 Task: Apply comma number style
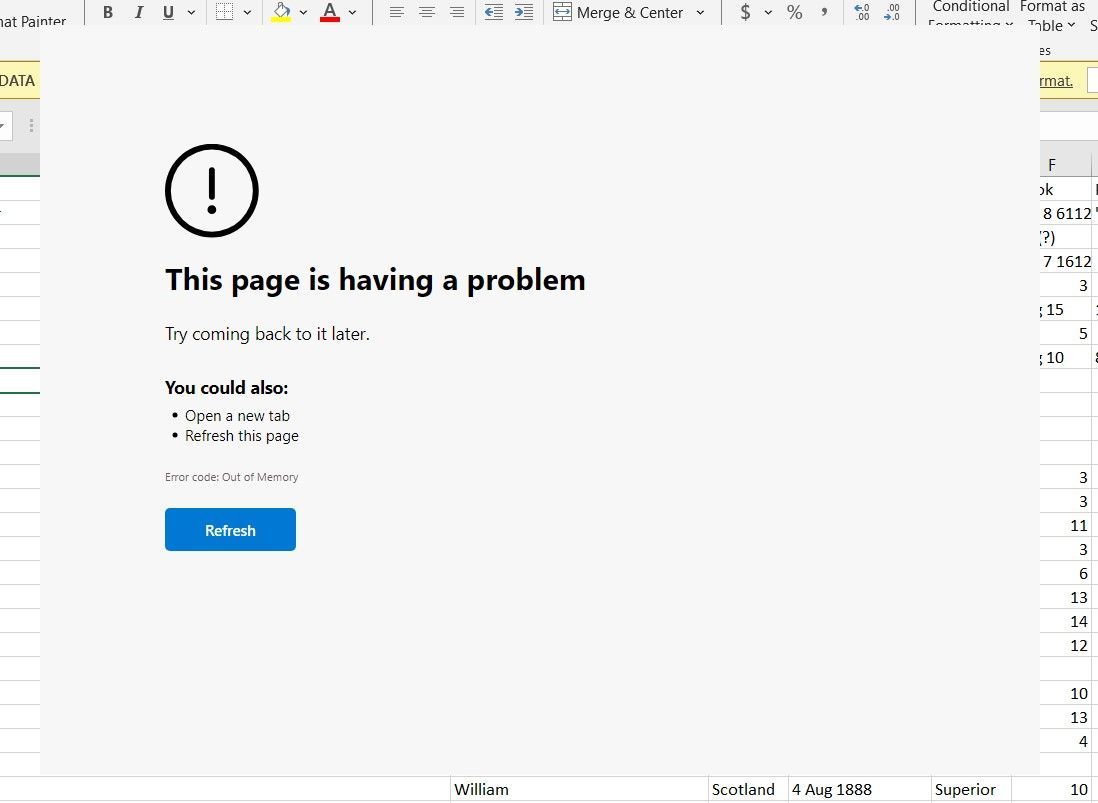[x=823, y=13]
